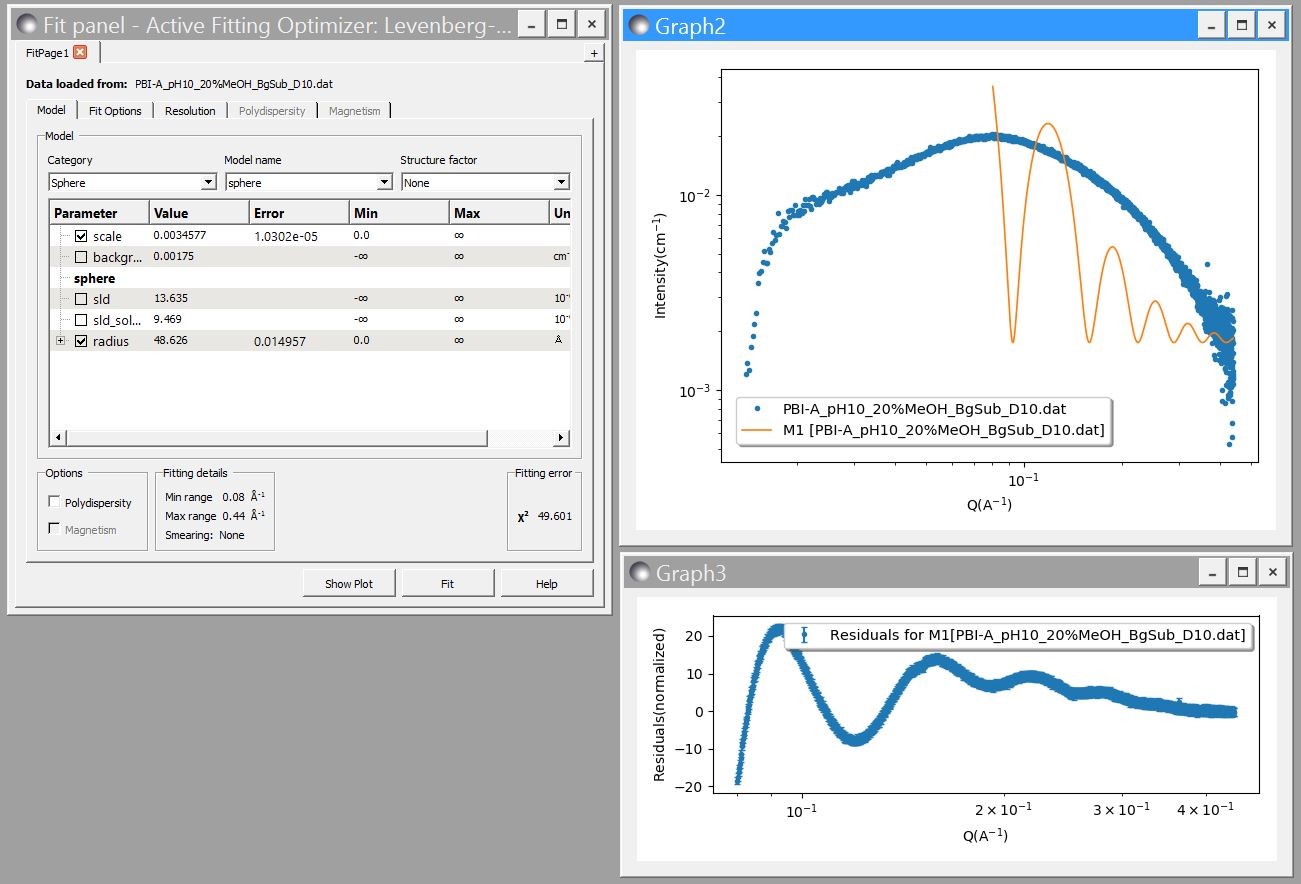Screen dimensions: 1301x884
Task: Click the parameter table scroll-left arrow
Action: [x=58, y=438]
